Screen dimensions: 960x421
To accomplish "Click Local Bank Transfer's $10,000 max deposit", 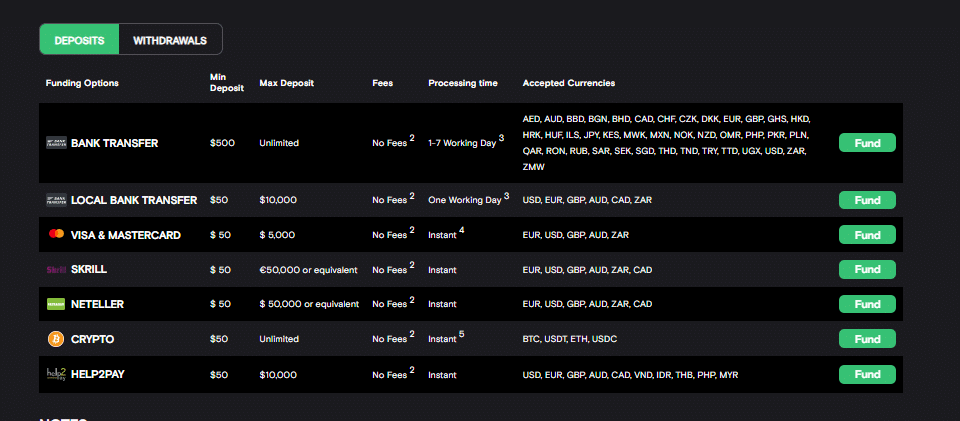I will click(x=278, y=200).
